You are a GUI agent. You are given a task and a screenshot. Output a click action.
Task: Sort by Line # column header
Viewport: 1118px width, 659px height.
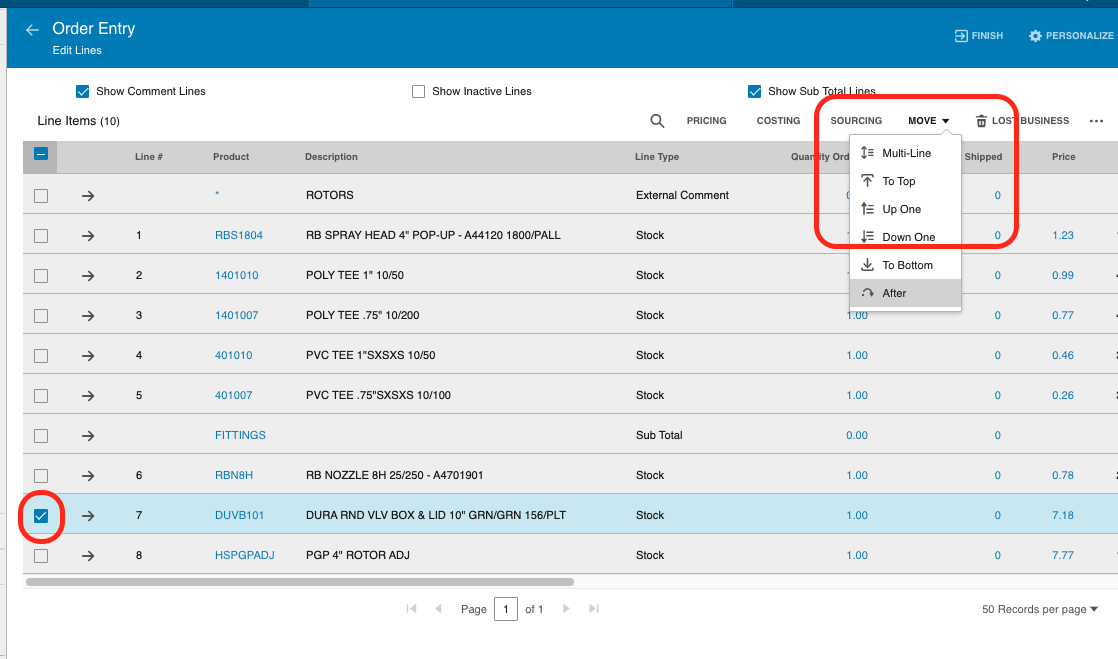[149, 157]
